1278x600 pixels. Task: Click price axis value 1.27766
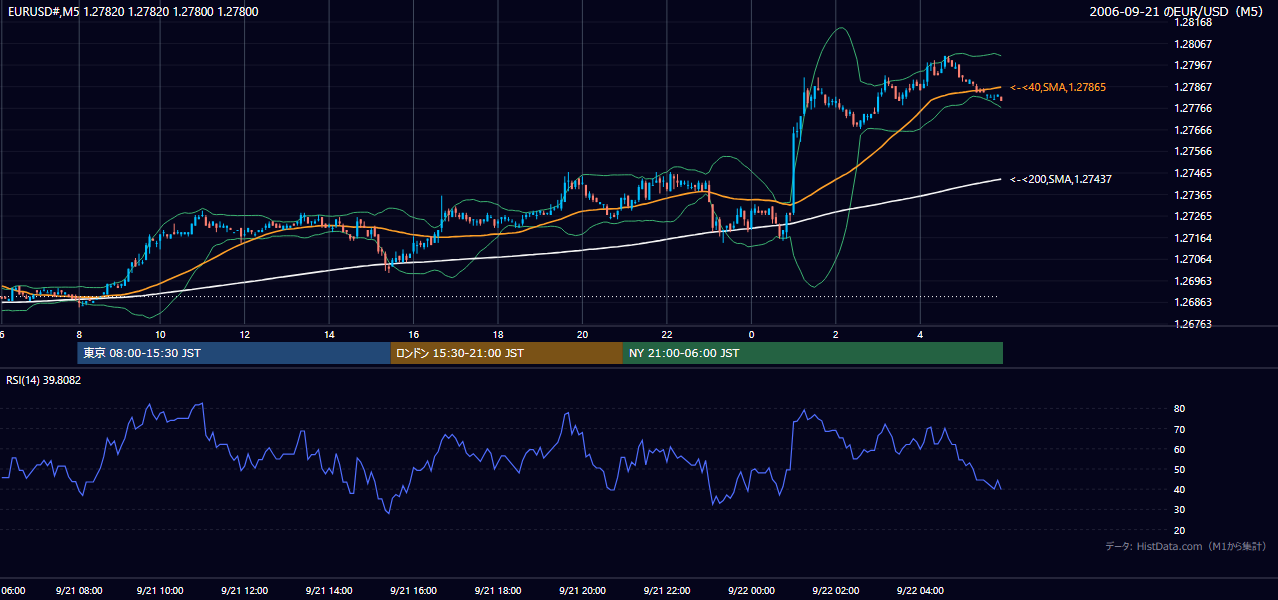click(x=1194, y=109)
